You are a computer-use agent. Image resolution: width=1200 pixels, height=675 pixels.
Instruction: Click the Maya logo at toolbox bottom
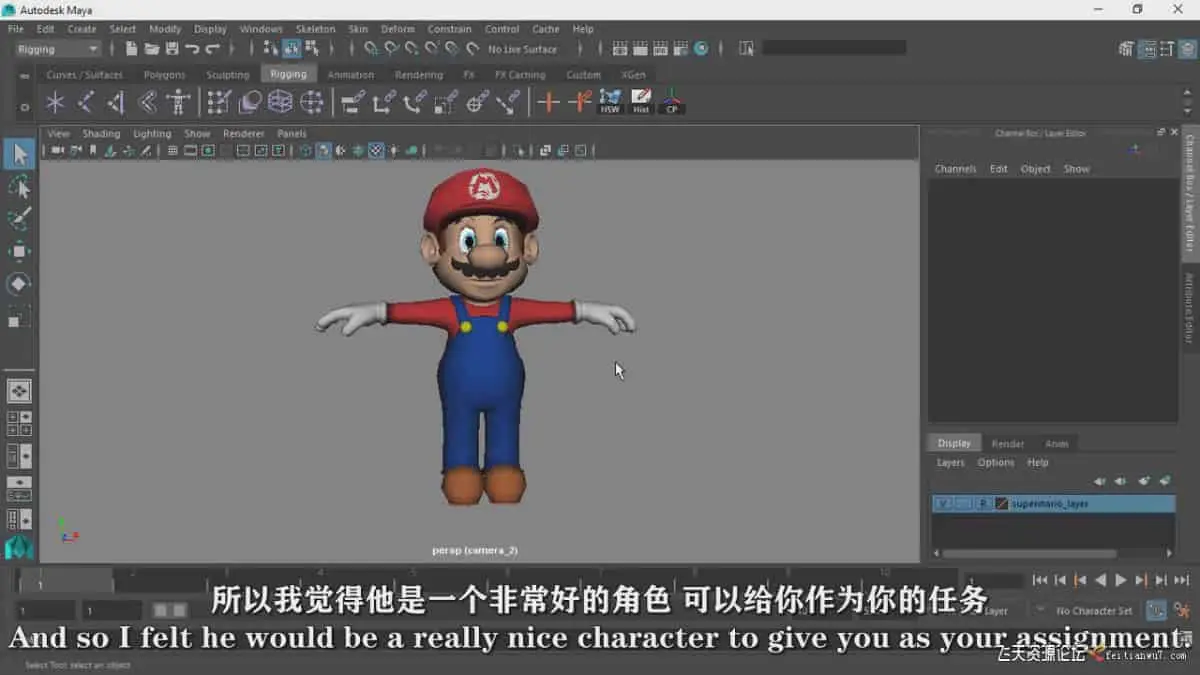[19, 548]
